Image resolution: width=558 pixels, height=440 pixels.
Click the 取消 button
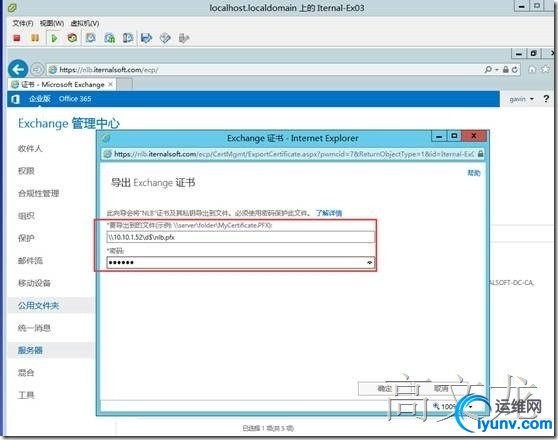tap(441, 388)
